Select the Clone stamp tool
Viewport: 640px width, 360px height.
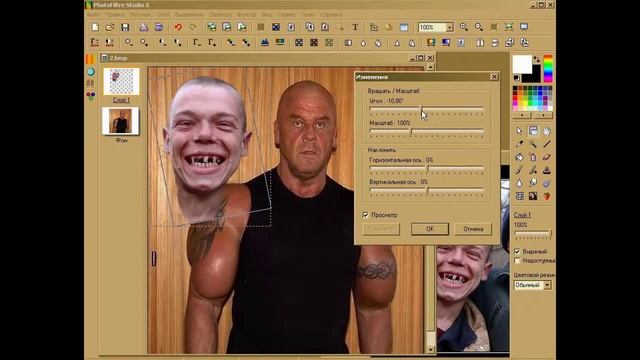coord(547,170)
